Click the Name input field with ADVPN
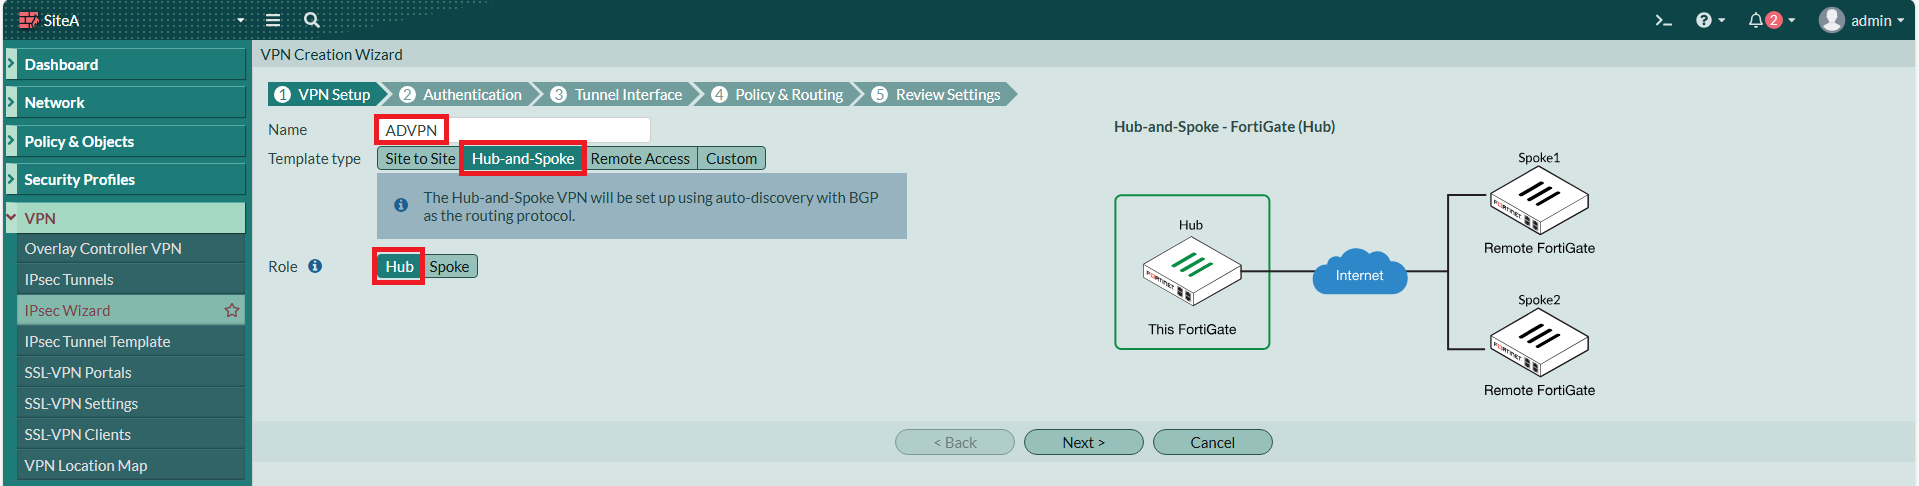 point(513,130)
